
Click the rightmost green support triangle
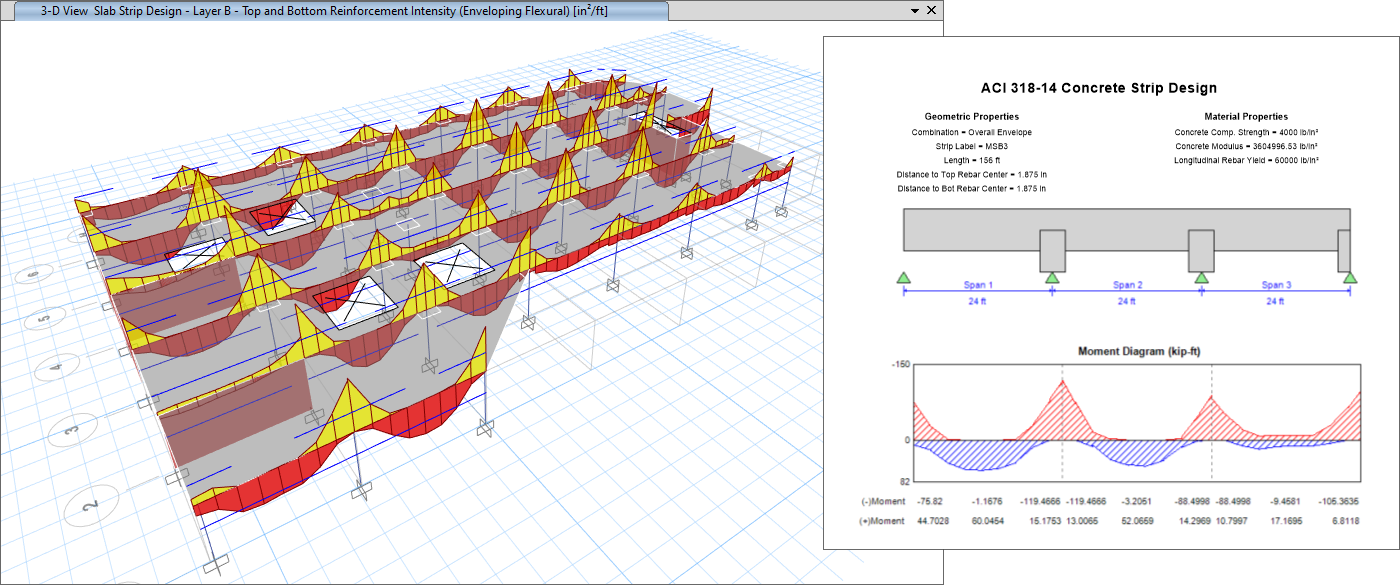(1350, 277)
